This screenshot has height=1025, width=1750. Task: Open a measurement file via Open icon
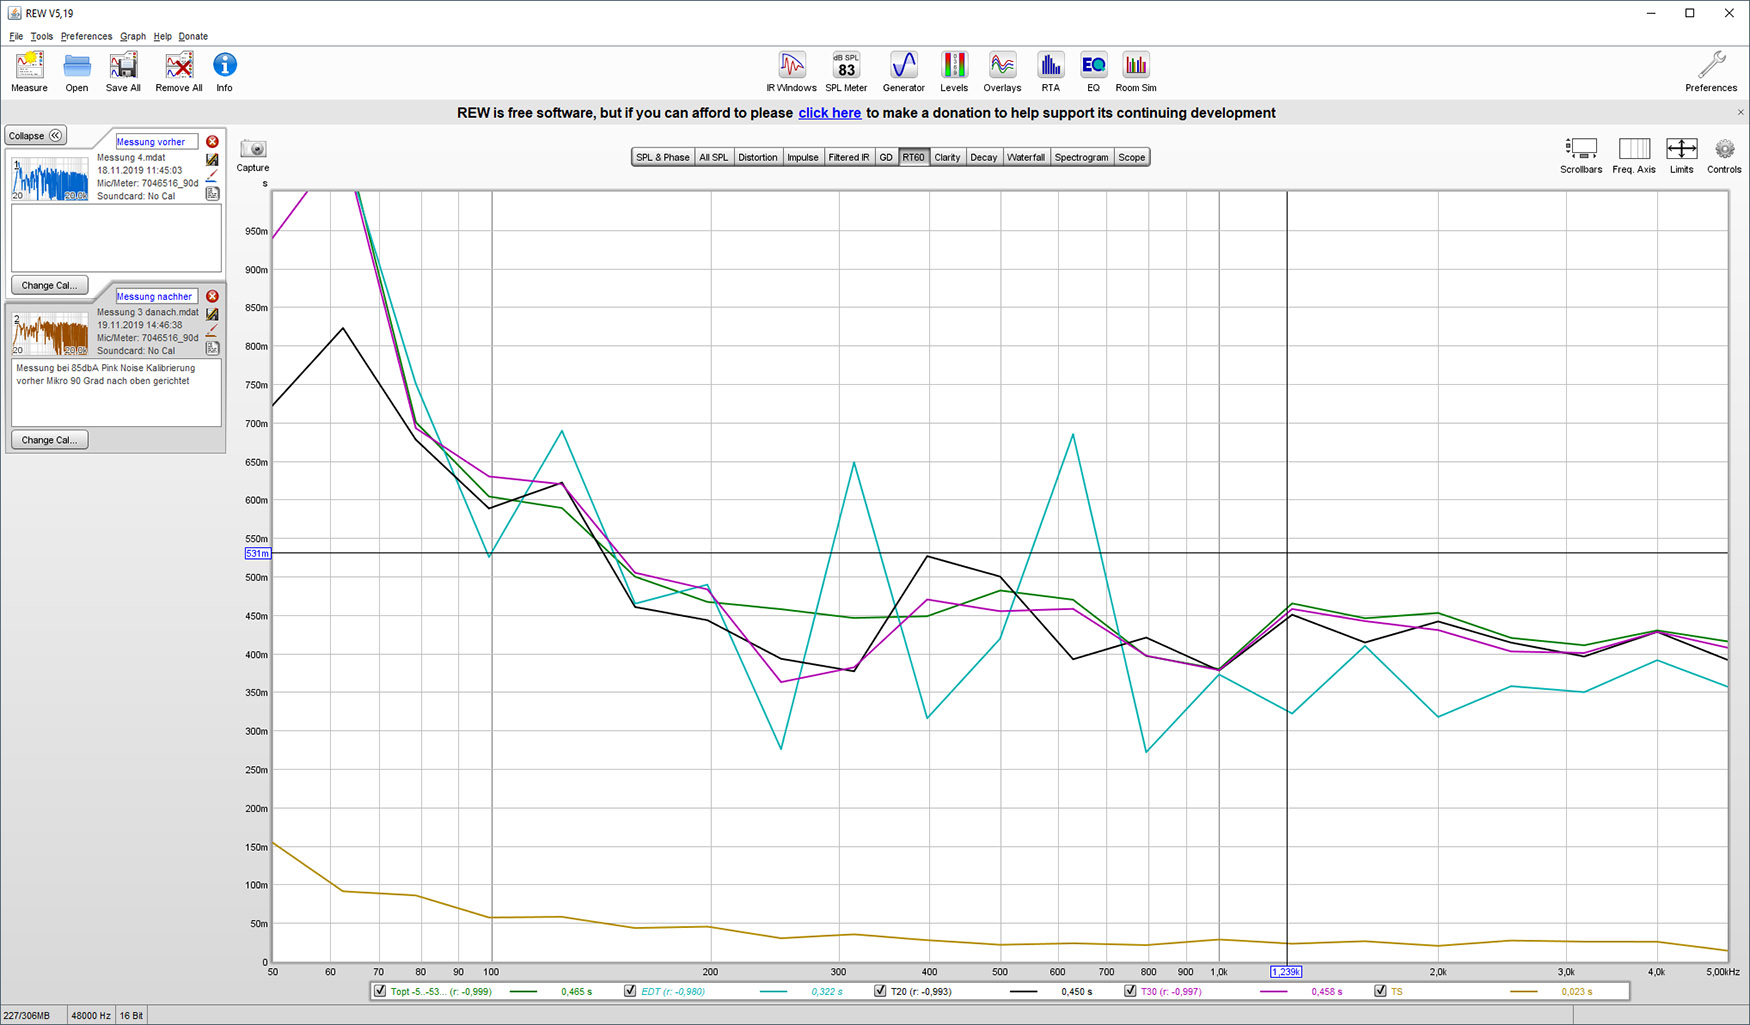pyautogui.click(x=76, y=66)
